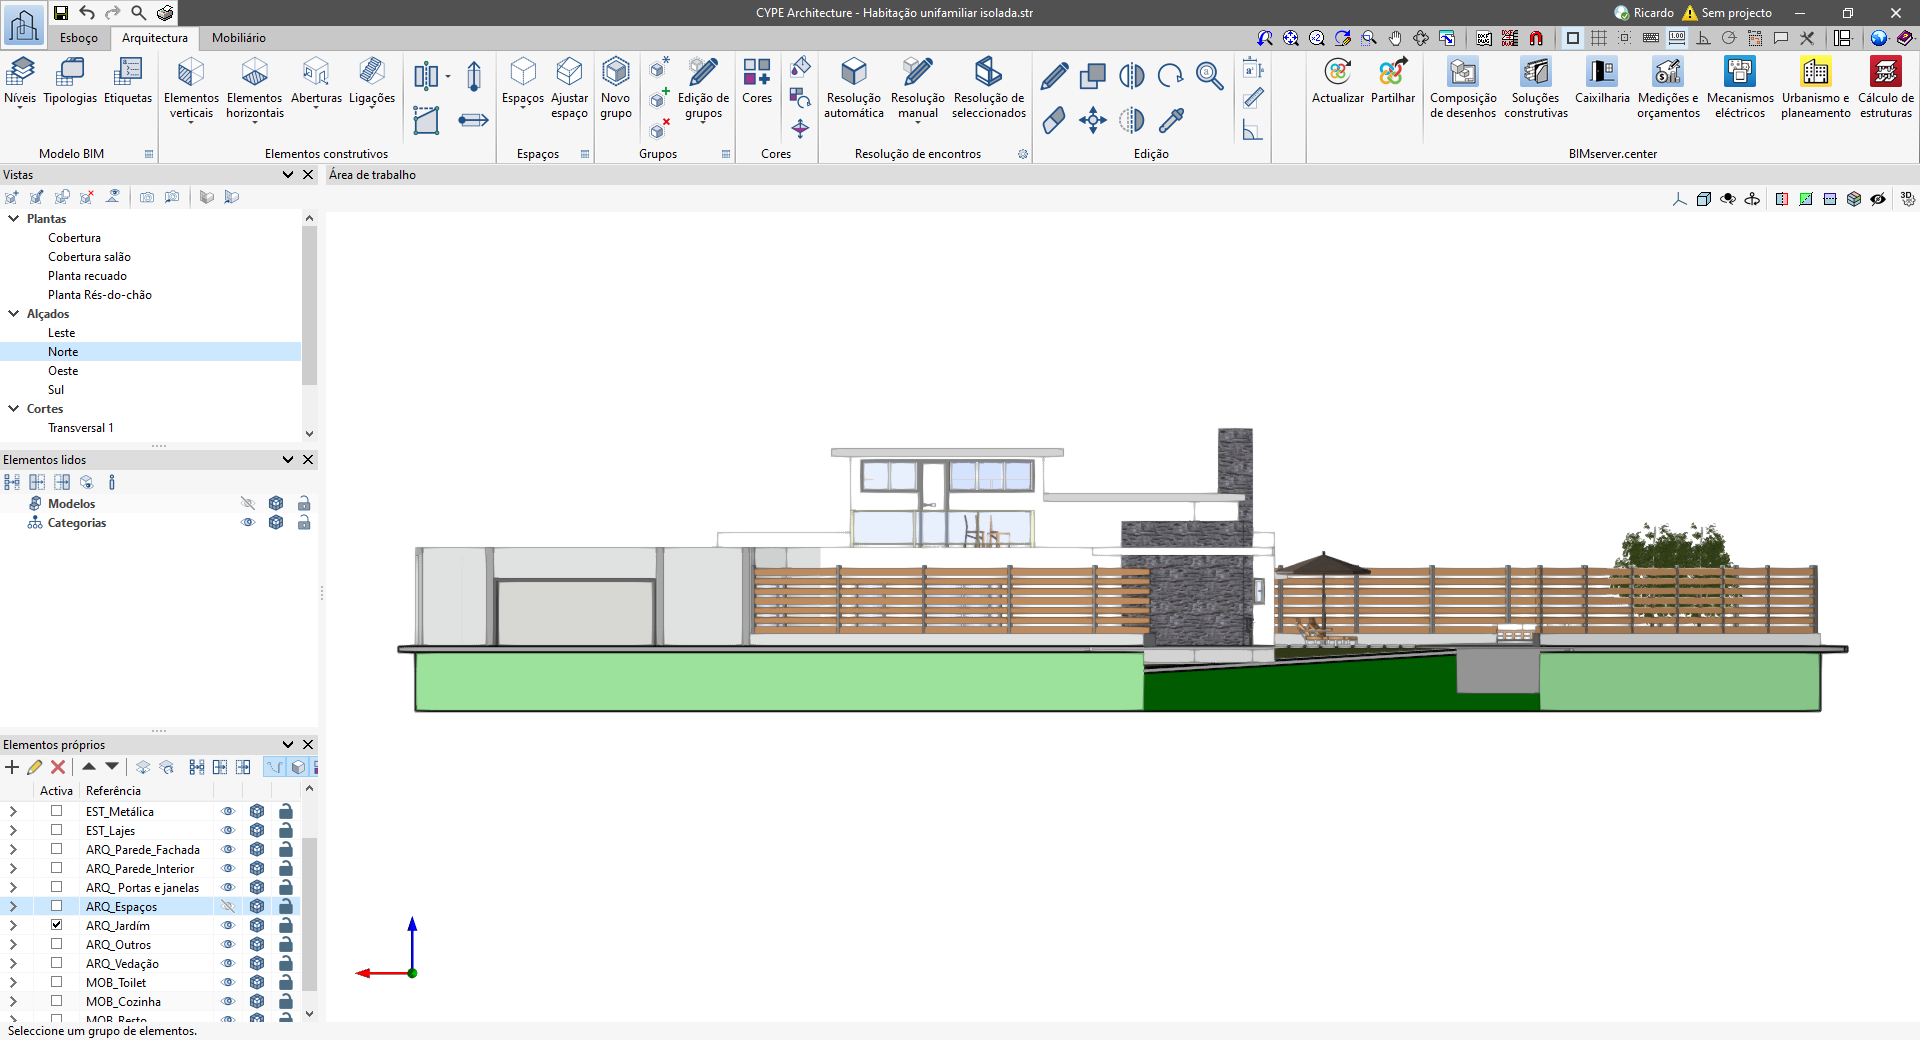Uncheck the Activa checkbox for ARQ_Jardim
The width and height of the screenshot is (1920, 1040).
pos(56,925)
